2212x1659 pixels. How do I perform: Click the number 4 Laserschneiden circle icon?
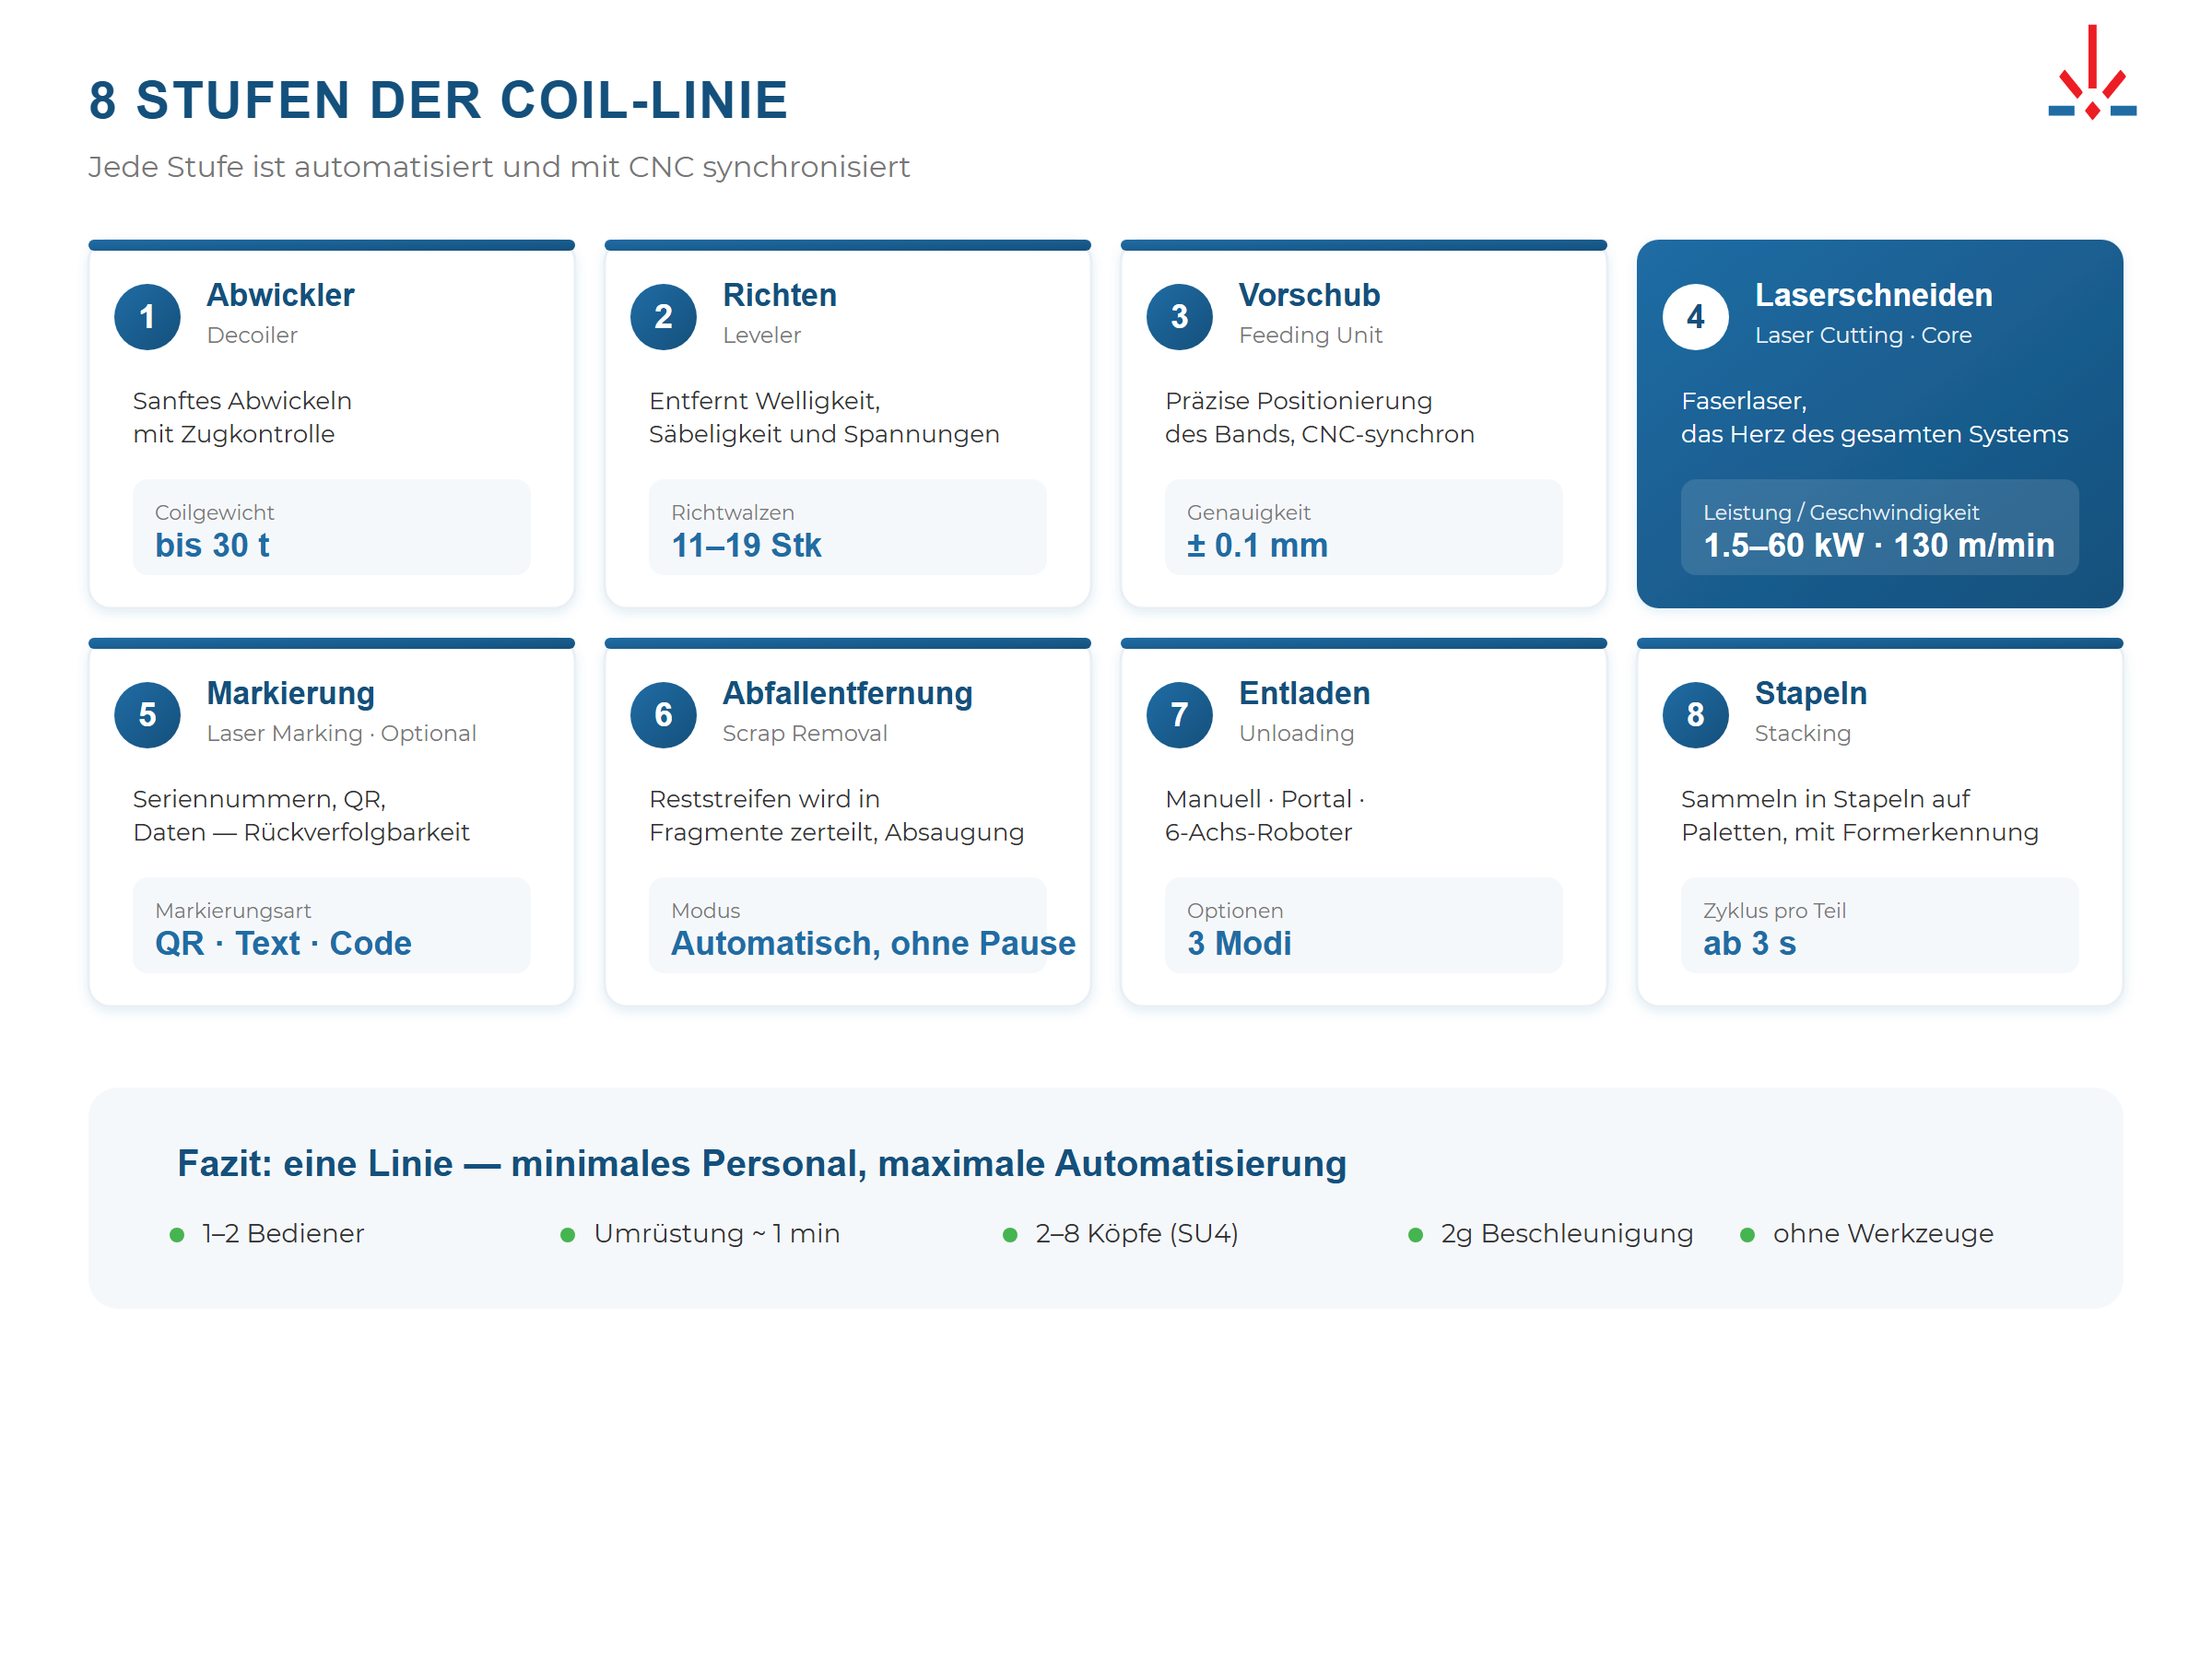tap(1695, 316)
